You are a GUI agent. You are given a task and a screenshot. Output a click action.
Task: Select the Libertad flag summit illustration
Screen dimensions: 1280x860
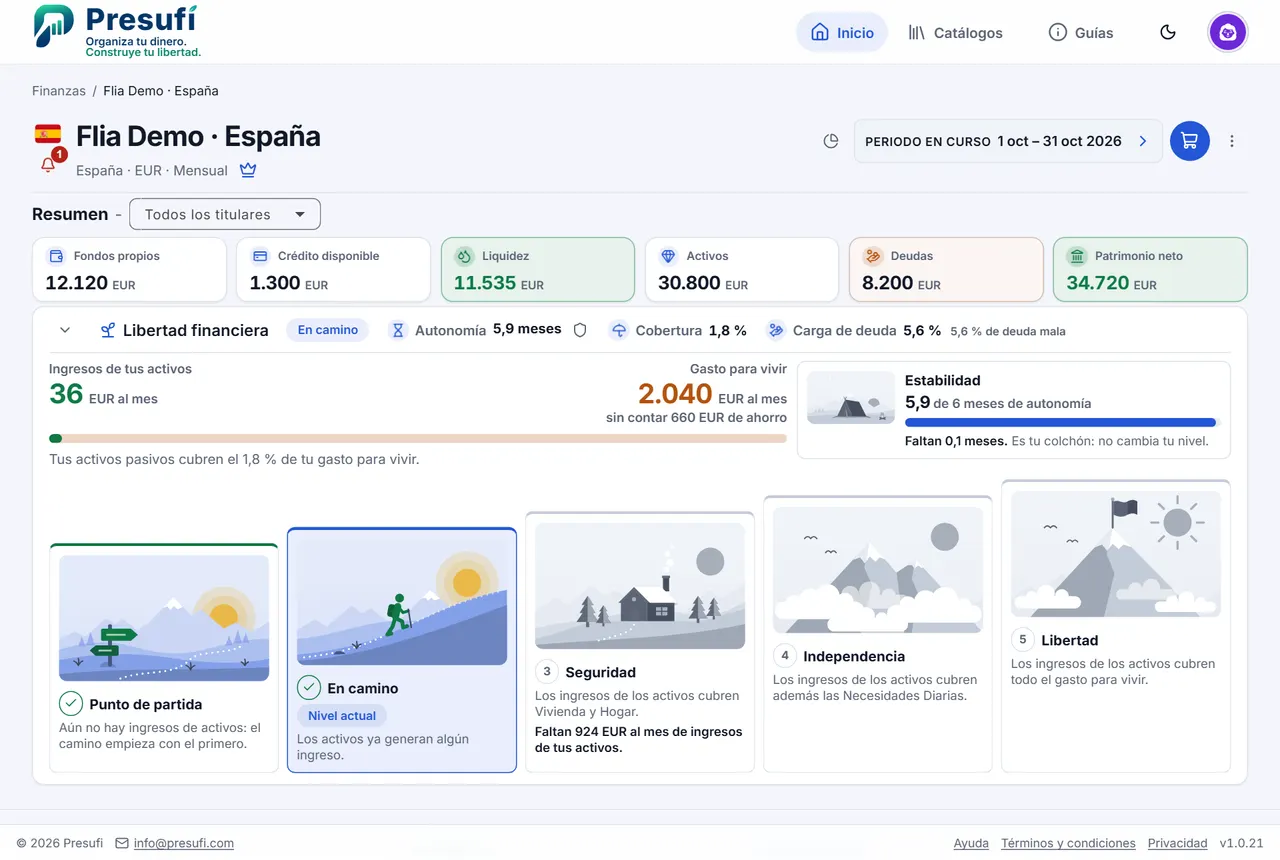(x=1116, y=554)
